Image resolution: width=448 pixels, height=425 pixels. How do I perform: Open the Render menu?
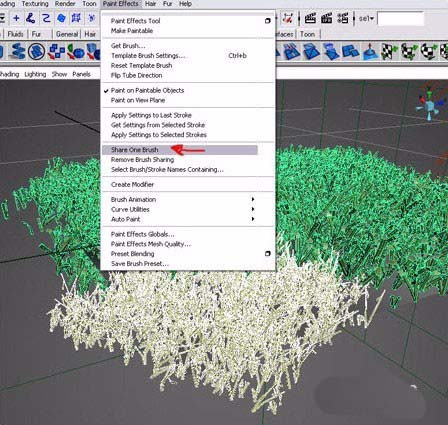[x=65, y=4]
